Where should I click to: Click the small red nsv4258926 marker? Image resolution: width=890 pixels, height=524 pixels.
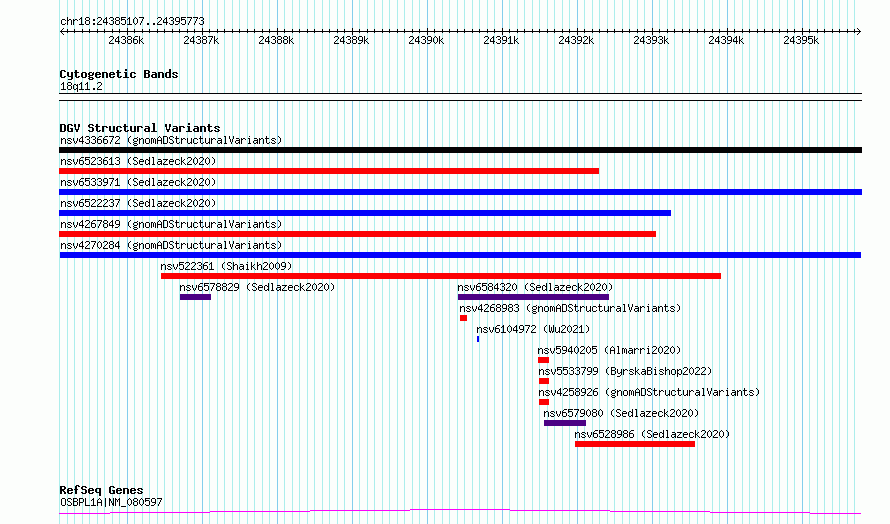coord(544,402)
